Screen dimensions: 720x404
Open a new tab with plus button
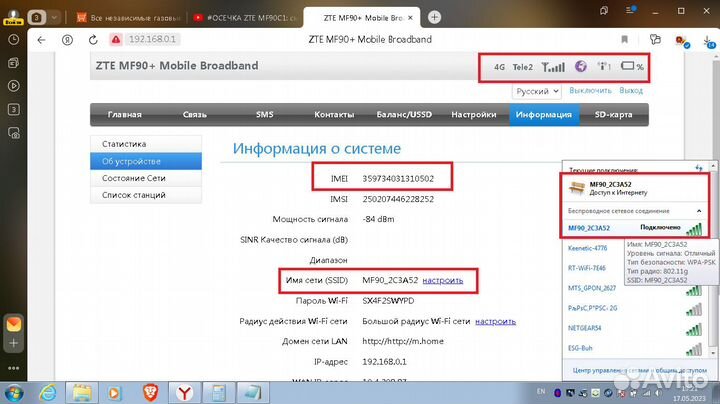434,17
